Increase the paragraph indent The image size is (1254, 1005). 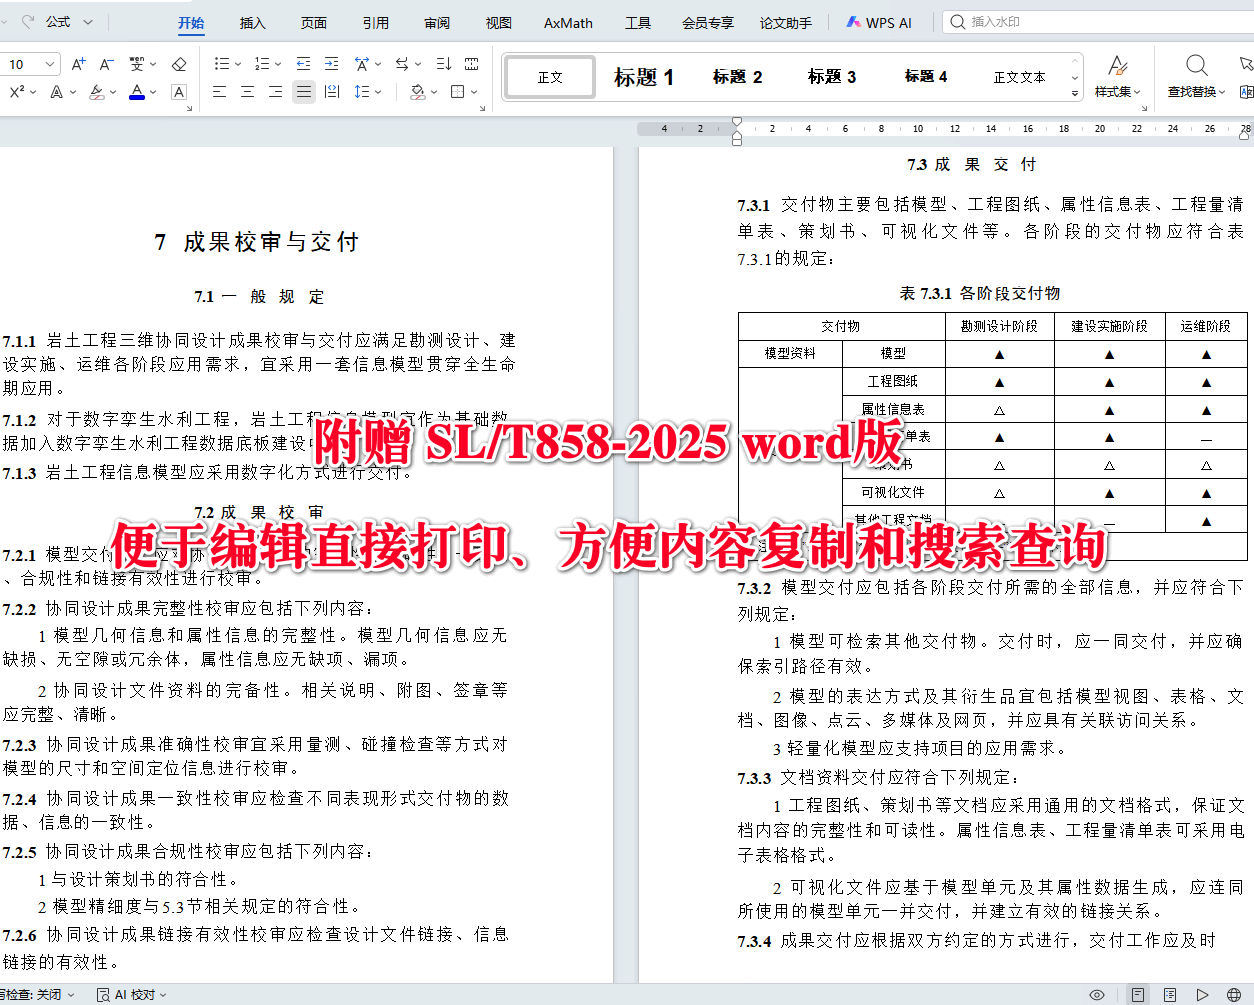pyautogui.click(x=332, y=64)
